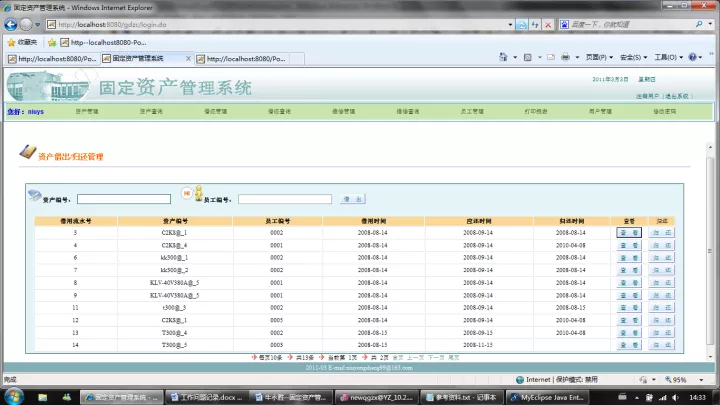
Task: Expand the address bar history dropdown arrow
Action: click(x=510, y=25)
